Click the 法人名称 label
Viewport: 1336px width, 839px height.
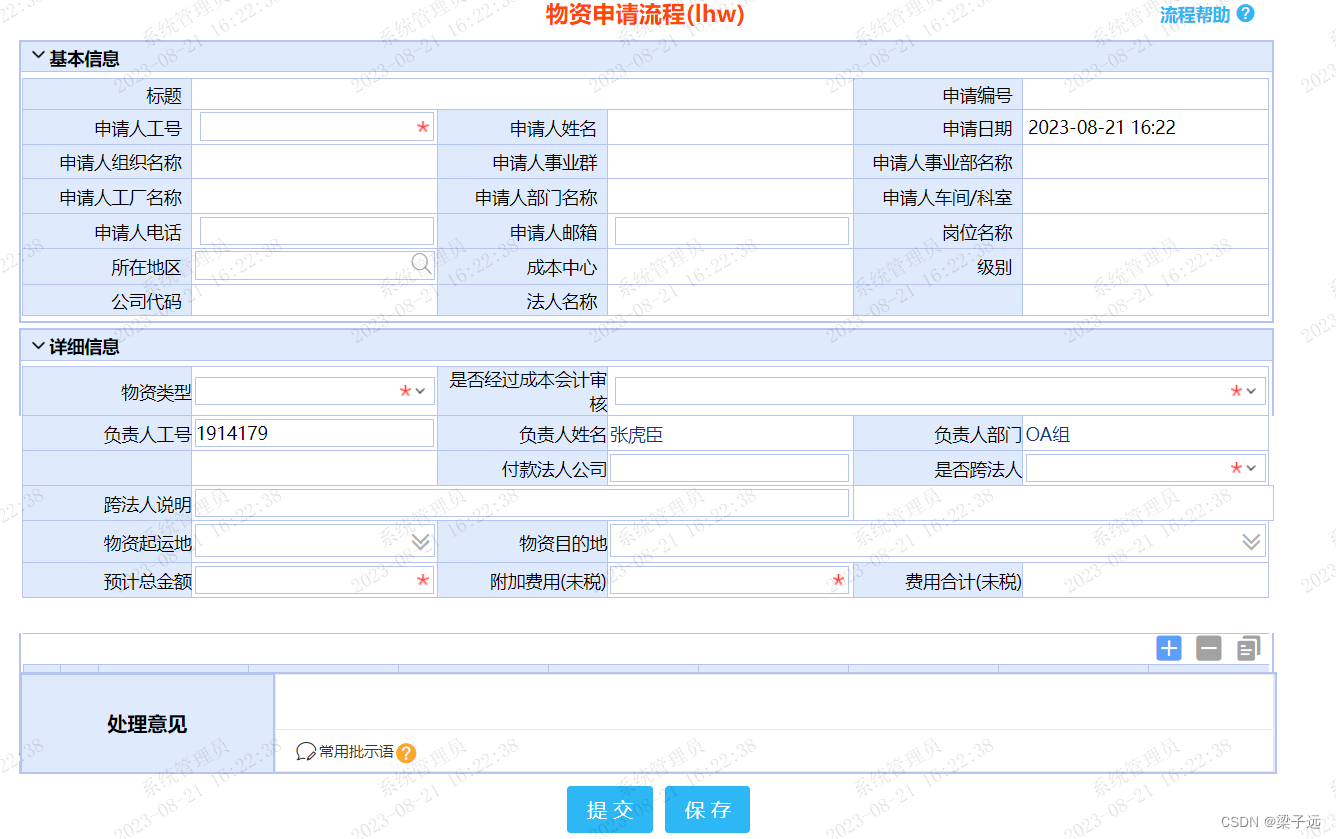[x=562, y=301]
